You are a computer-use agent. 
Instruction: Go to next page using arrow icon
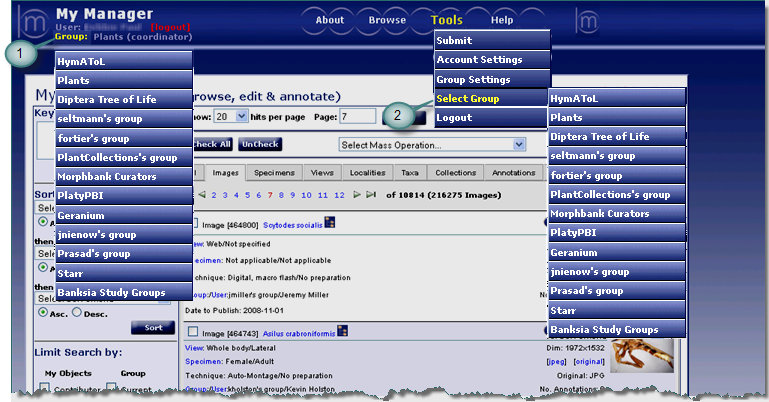[x=356, y=194]
